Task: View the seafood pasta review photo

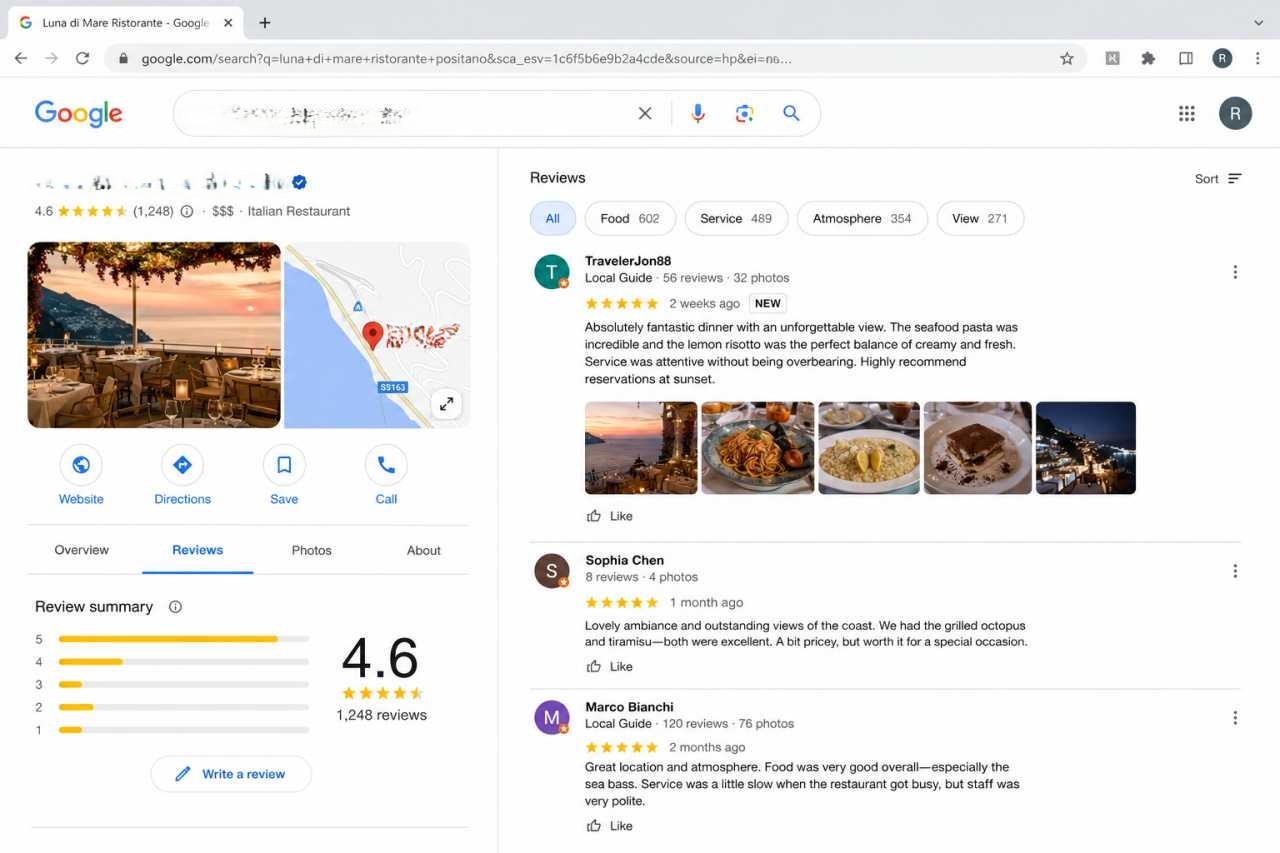Action: coord(758,448)
